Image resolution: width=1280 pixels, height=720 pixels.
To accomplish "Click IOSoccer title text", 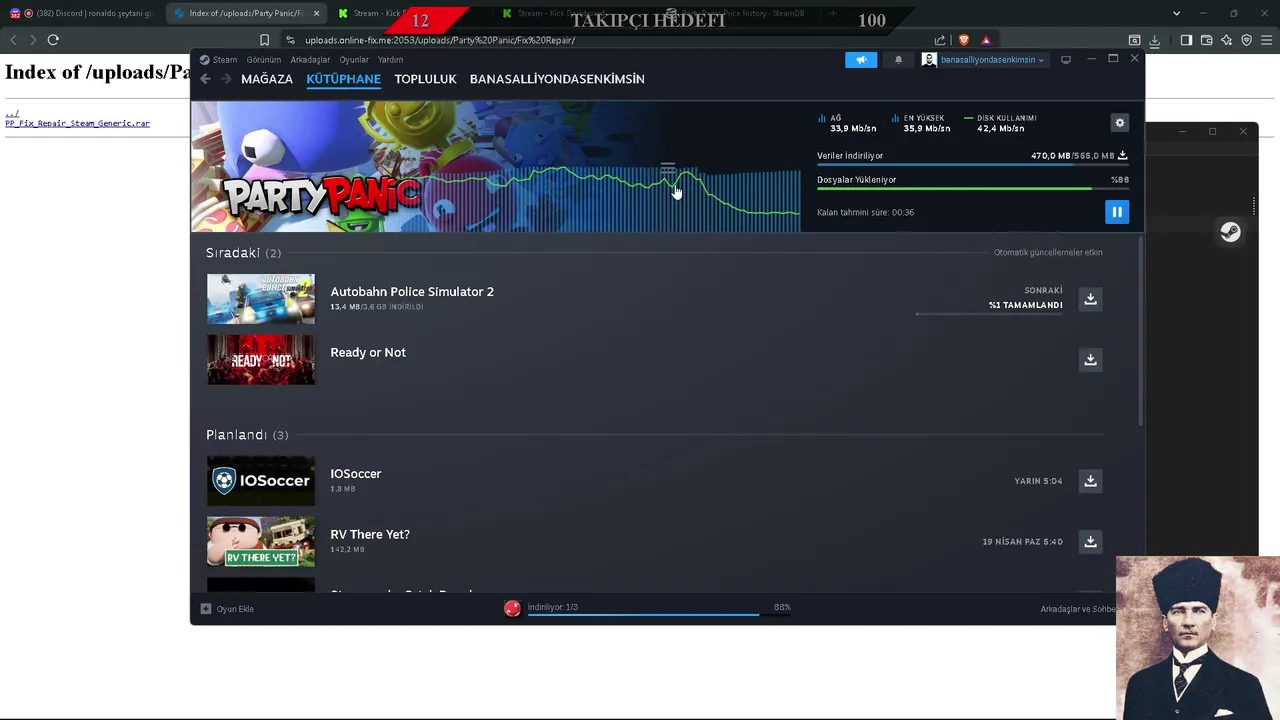I will pyautogui.click(x=356, y=474).
